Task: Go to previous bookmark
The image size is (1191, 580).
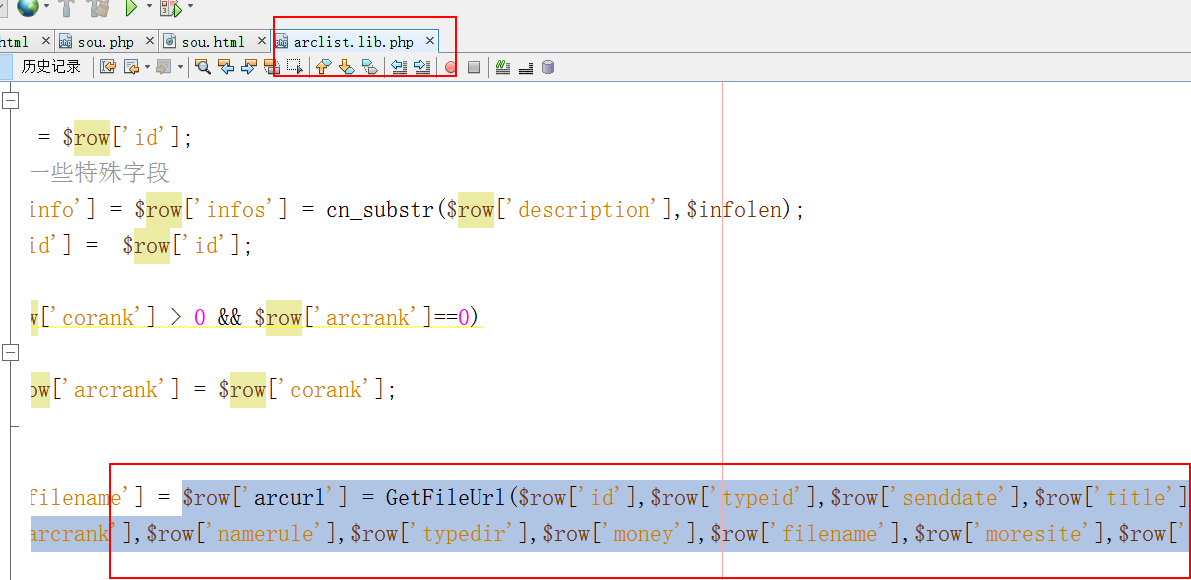Action: point(323,67)
